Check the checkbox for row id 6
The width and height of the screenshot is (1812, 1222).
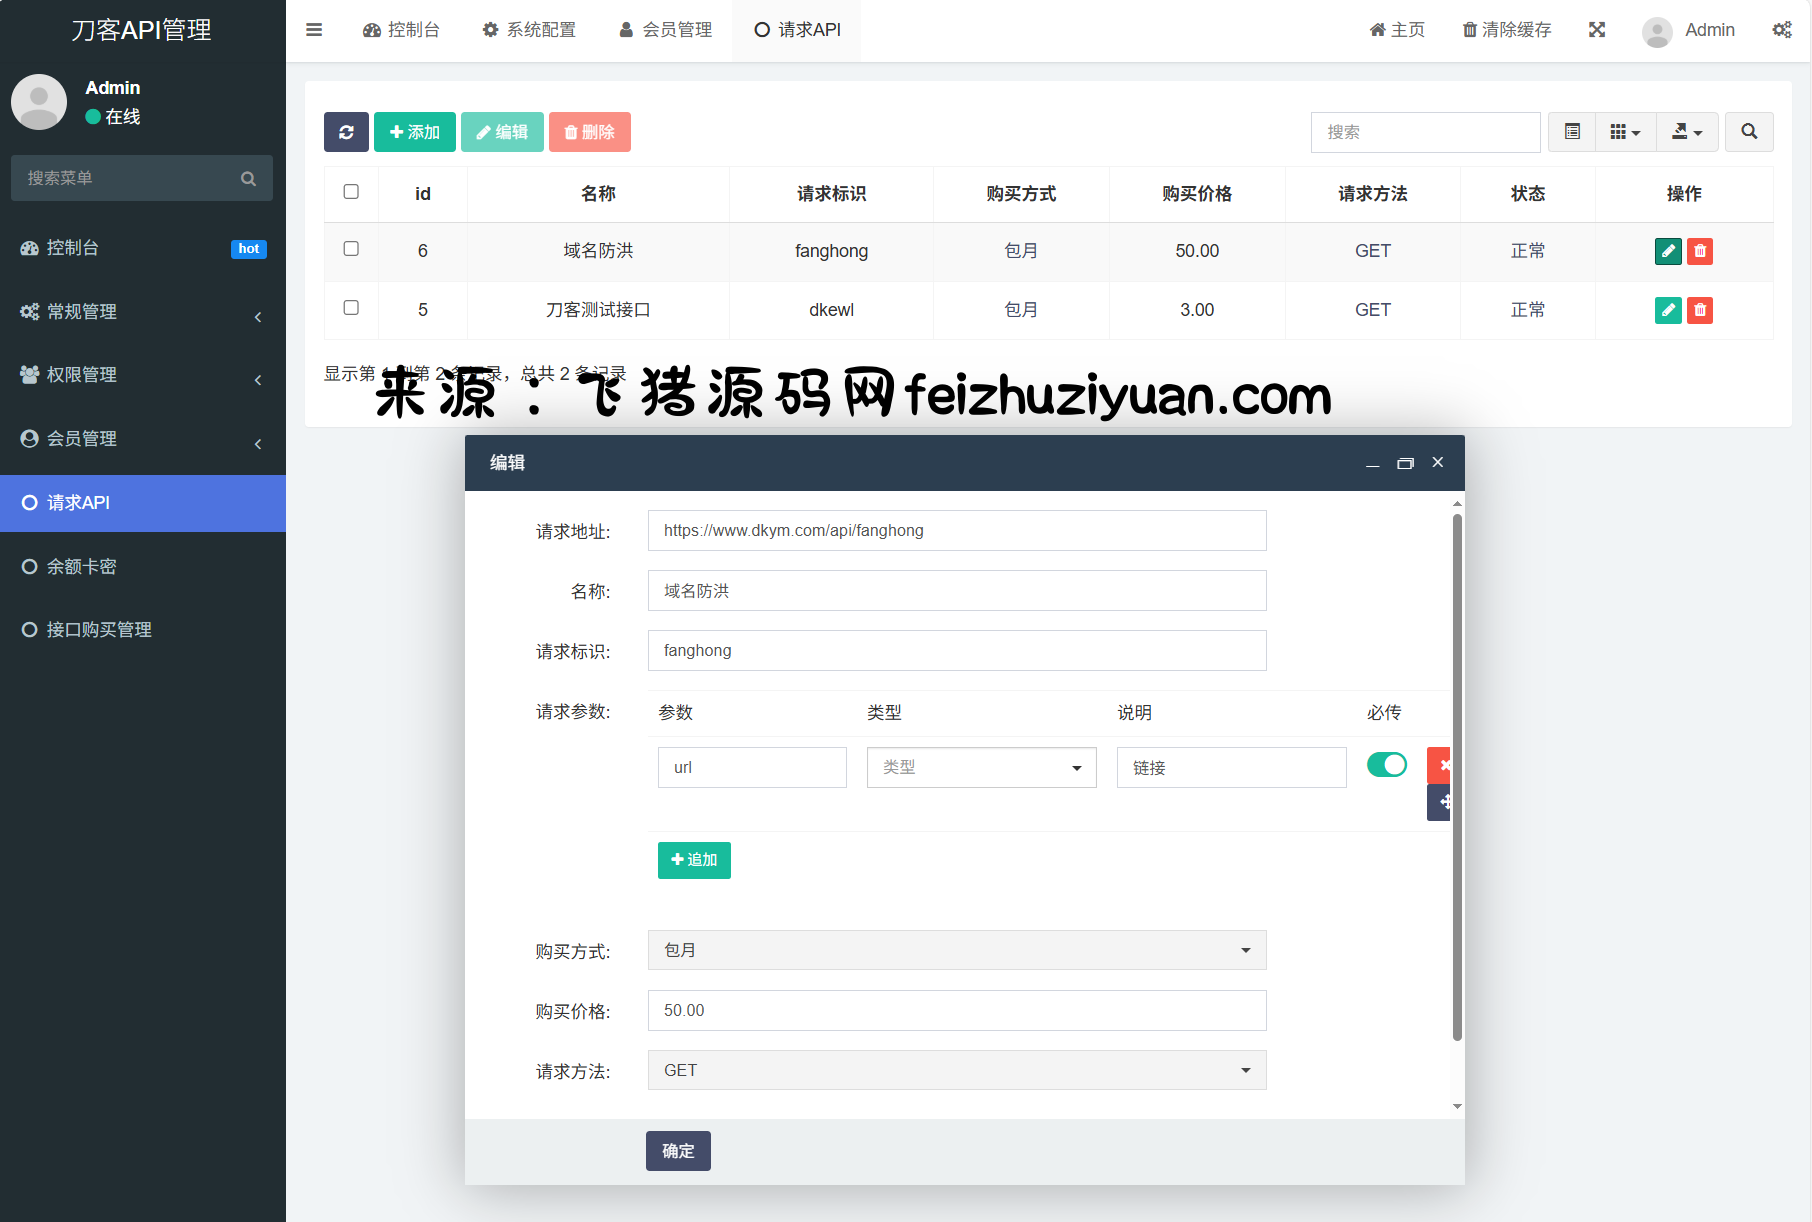tap(351, 249)
